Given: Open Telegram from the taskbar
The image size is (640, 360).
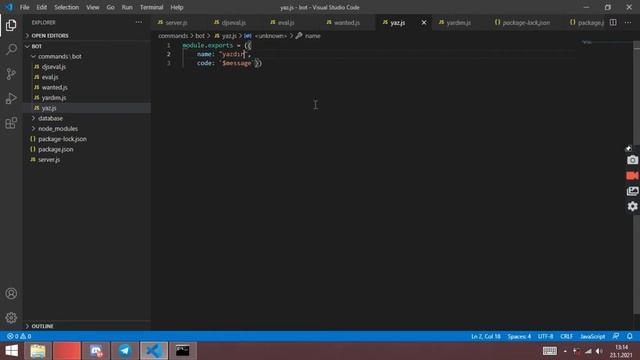Looking at the screenshot, I should pos(125,351).
